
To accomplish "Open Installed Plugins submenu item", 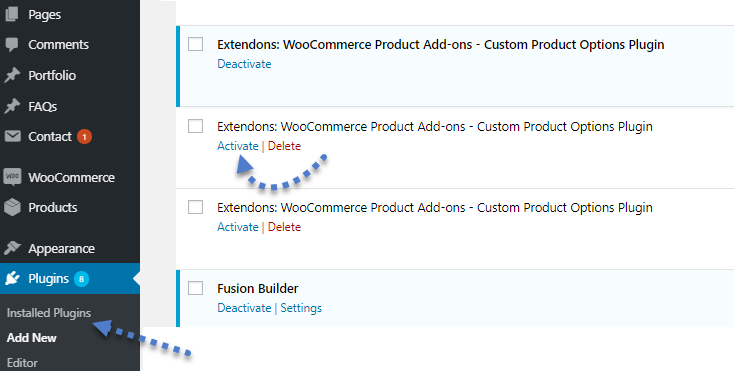I will pyautogui.click(x=49, y=313).
